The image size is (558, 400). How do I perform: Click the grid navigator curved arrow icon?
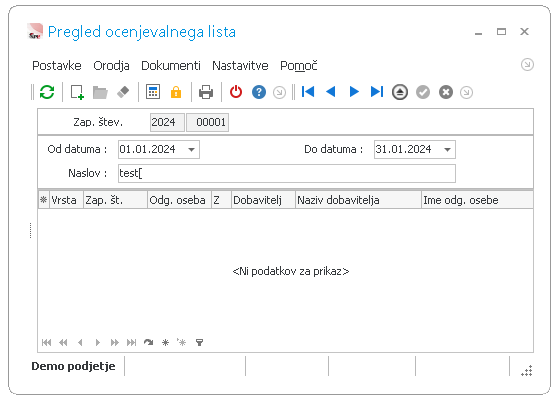pyautogui.click(x=148, y=342)
